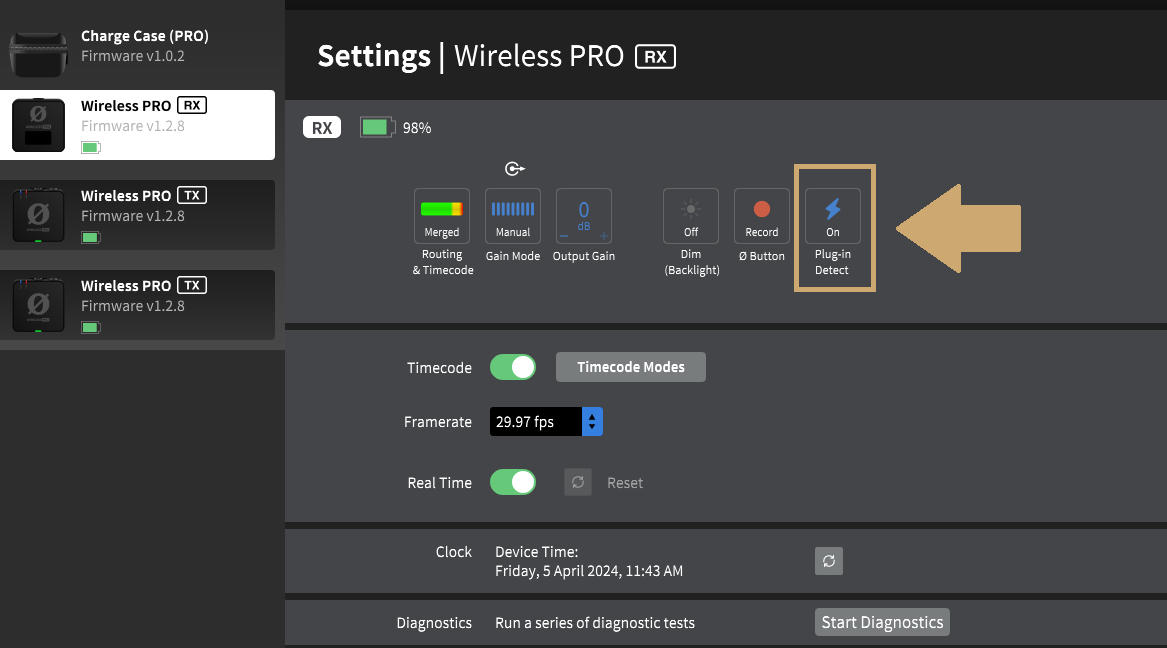Select first Wireless PRO TX device
The image size is (1167, 648).
tap(138, 215)
